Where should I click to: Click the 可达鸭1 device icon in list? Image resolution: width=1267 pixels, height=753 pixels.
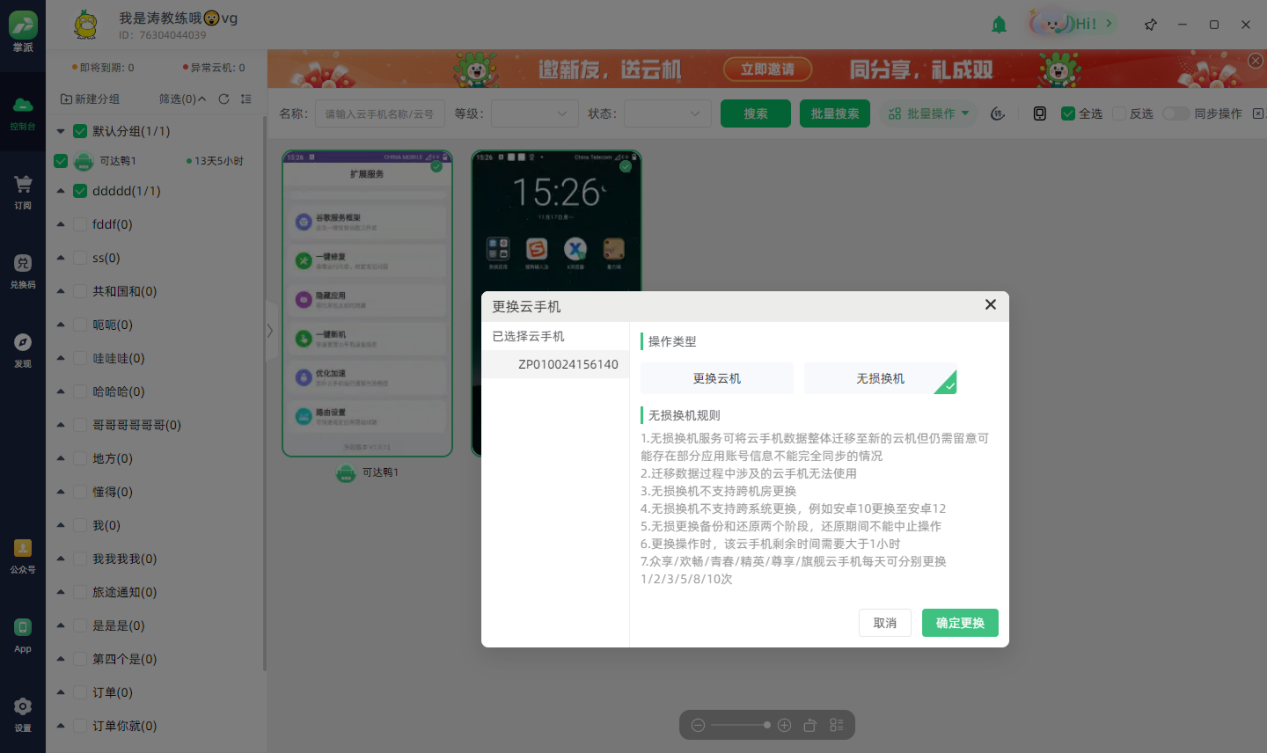[x=84, y=161]
